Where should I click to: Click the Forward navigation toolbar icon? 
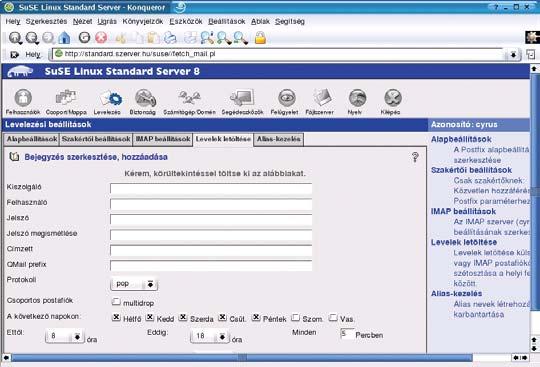point(49,38)
